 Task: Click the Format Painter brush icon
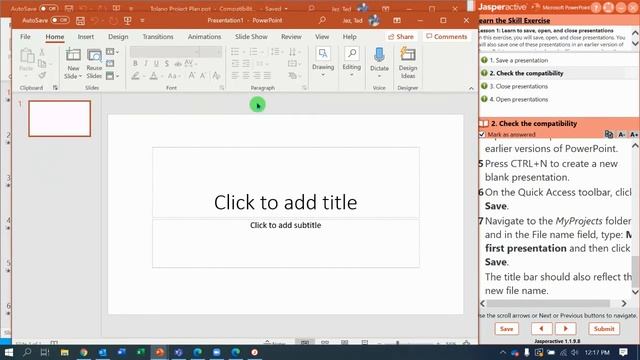click(x=42, y=75)
